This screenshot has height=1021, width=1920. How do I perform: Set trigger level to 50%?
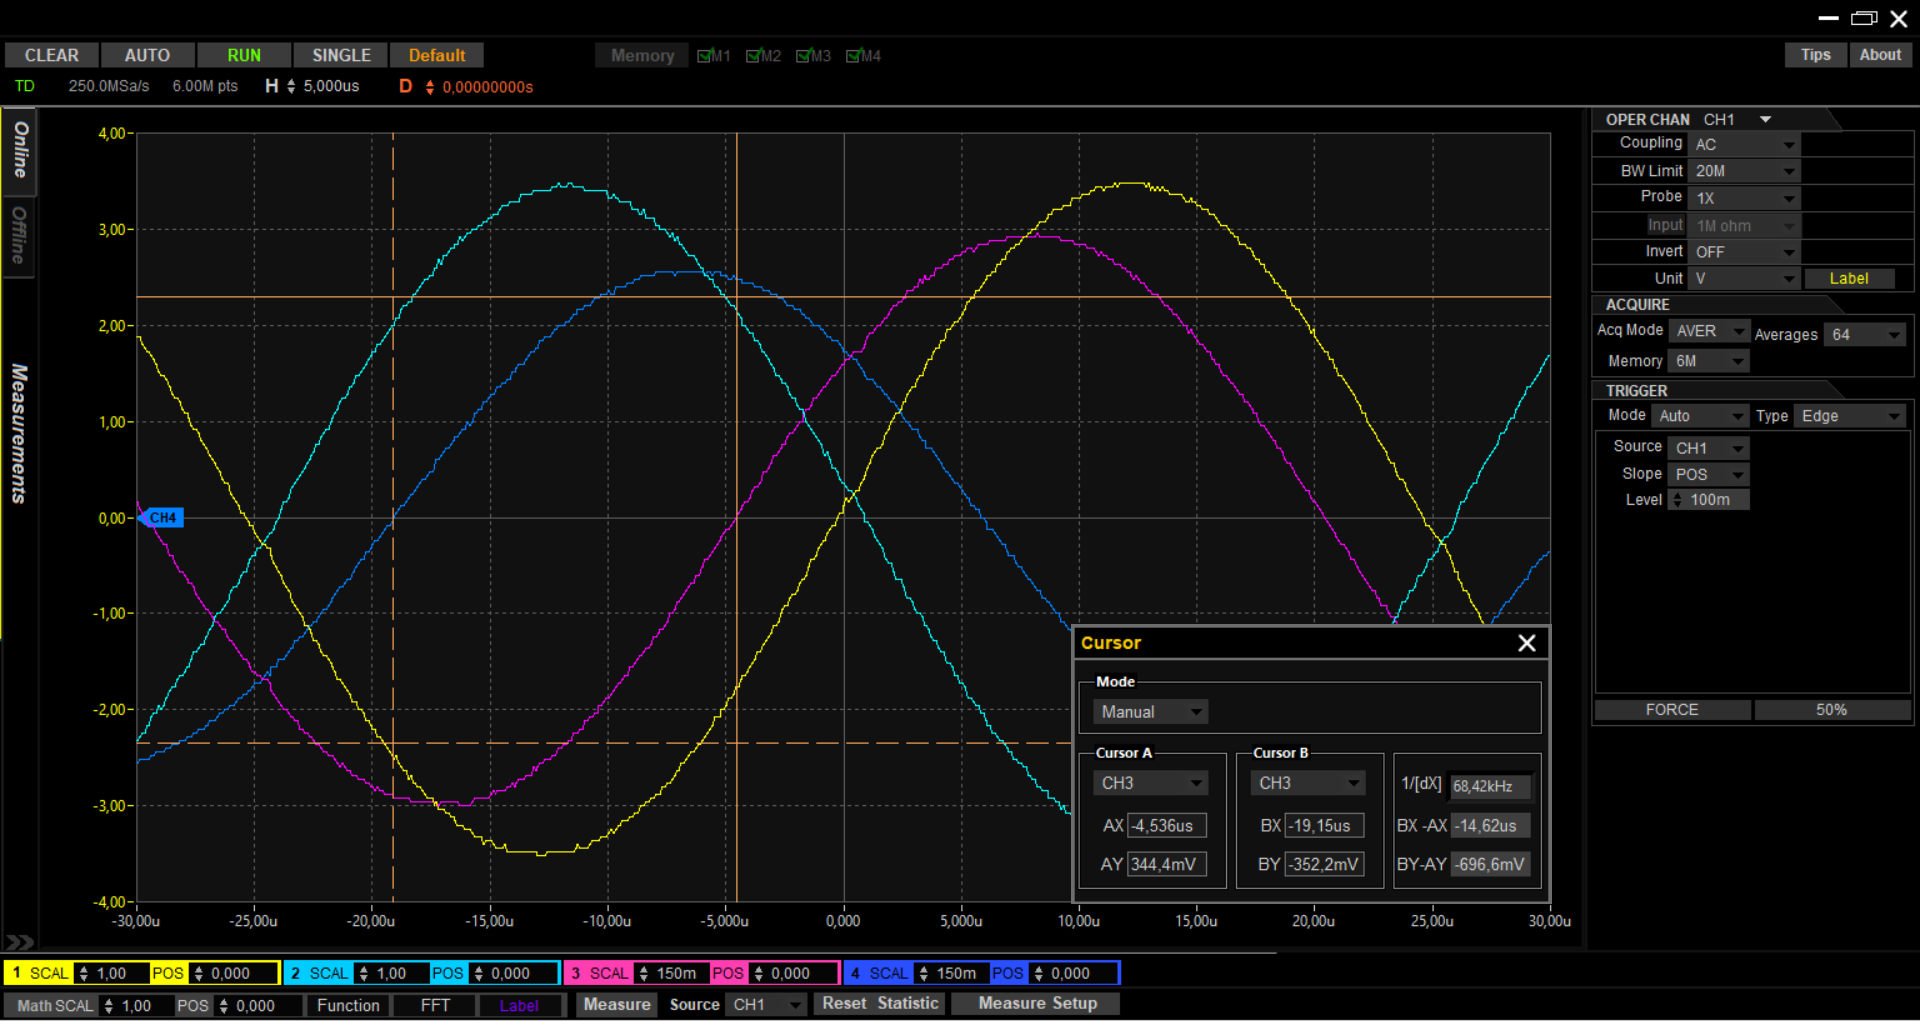(x=1832, y=710)
